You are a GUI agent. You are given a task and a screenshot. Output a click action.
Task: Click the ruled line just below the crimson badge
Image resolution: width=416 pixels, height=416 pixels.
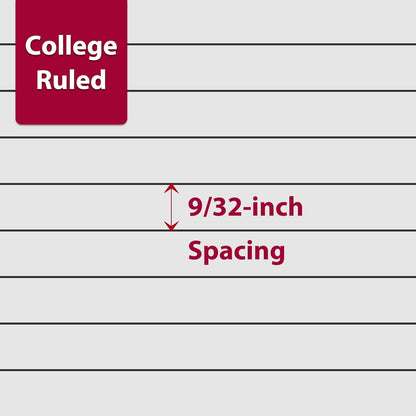coord(208,137)
